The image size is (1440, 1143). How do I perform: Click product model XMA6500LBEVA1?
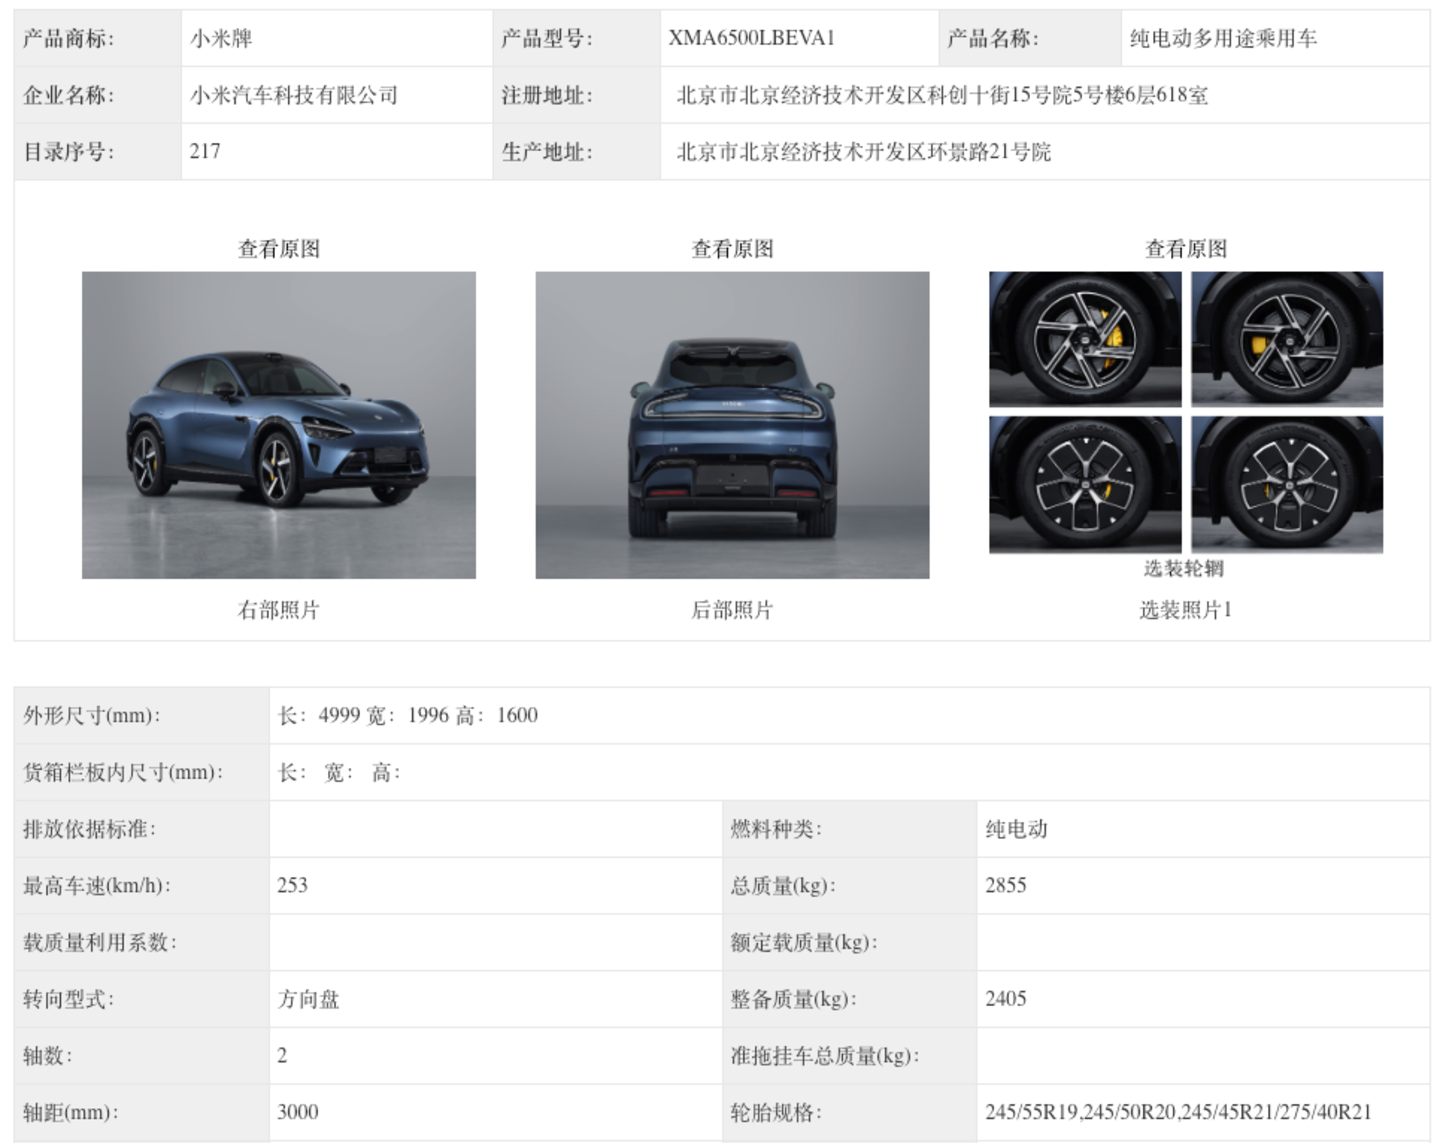[751, 39]
